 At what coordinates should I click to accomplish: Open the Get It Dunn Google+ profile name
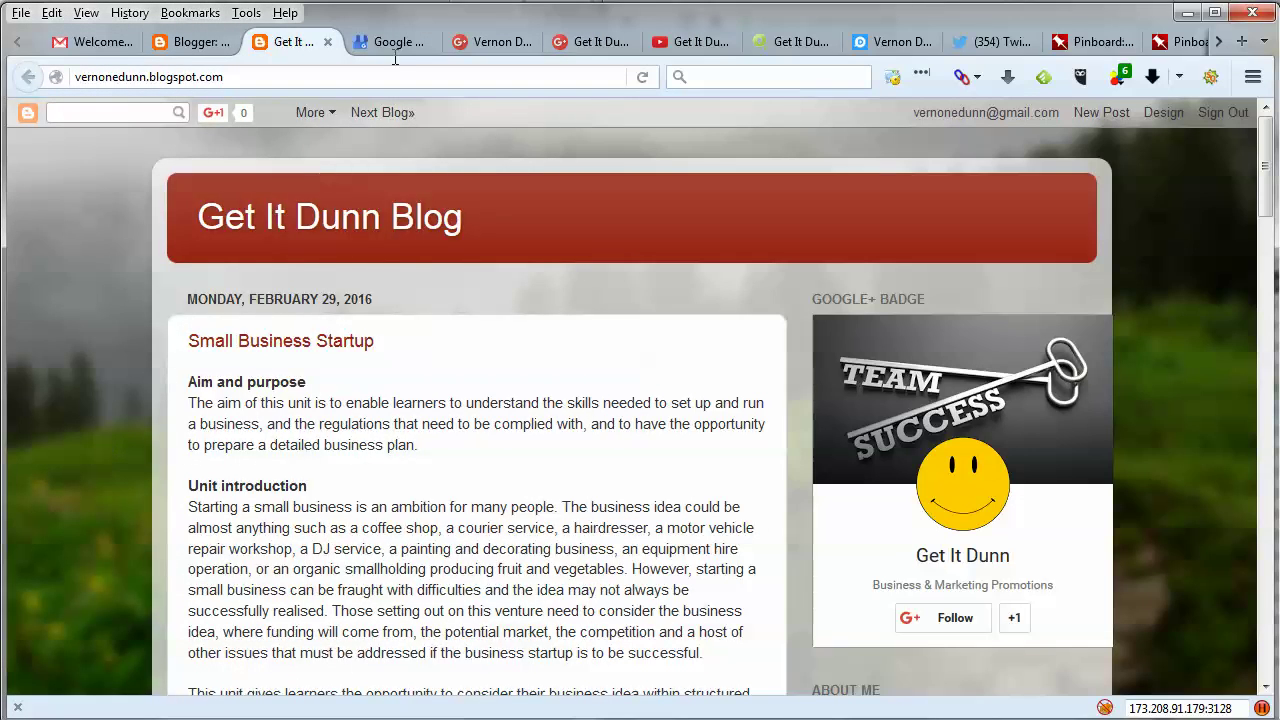click(x=963, y=556)
